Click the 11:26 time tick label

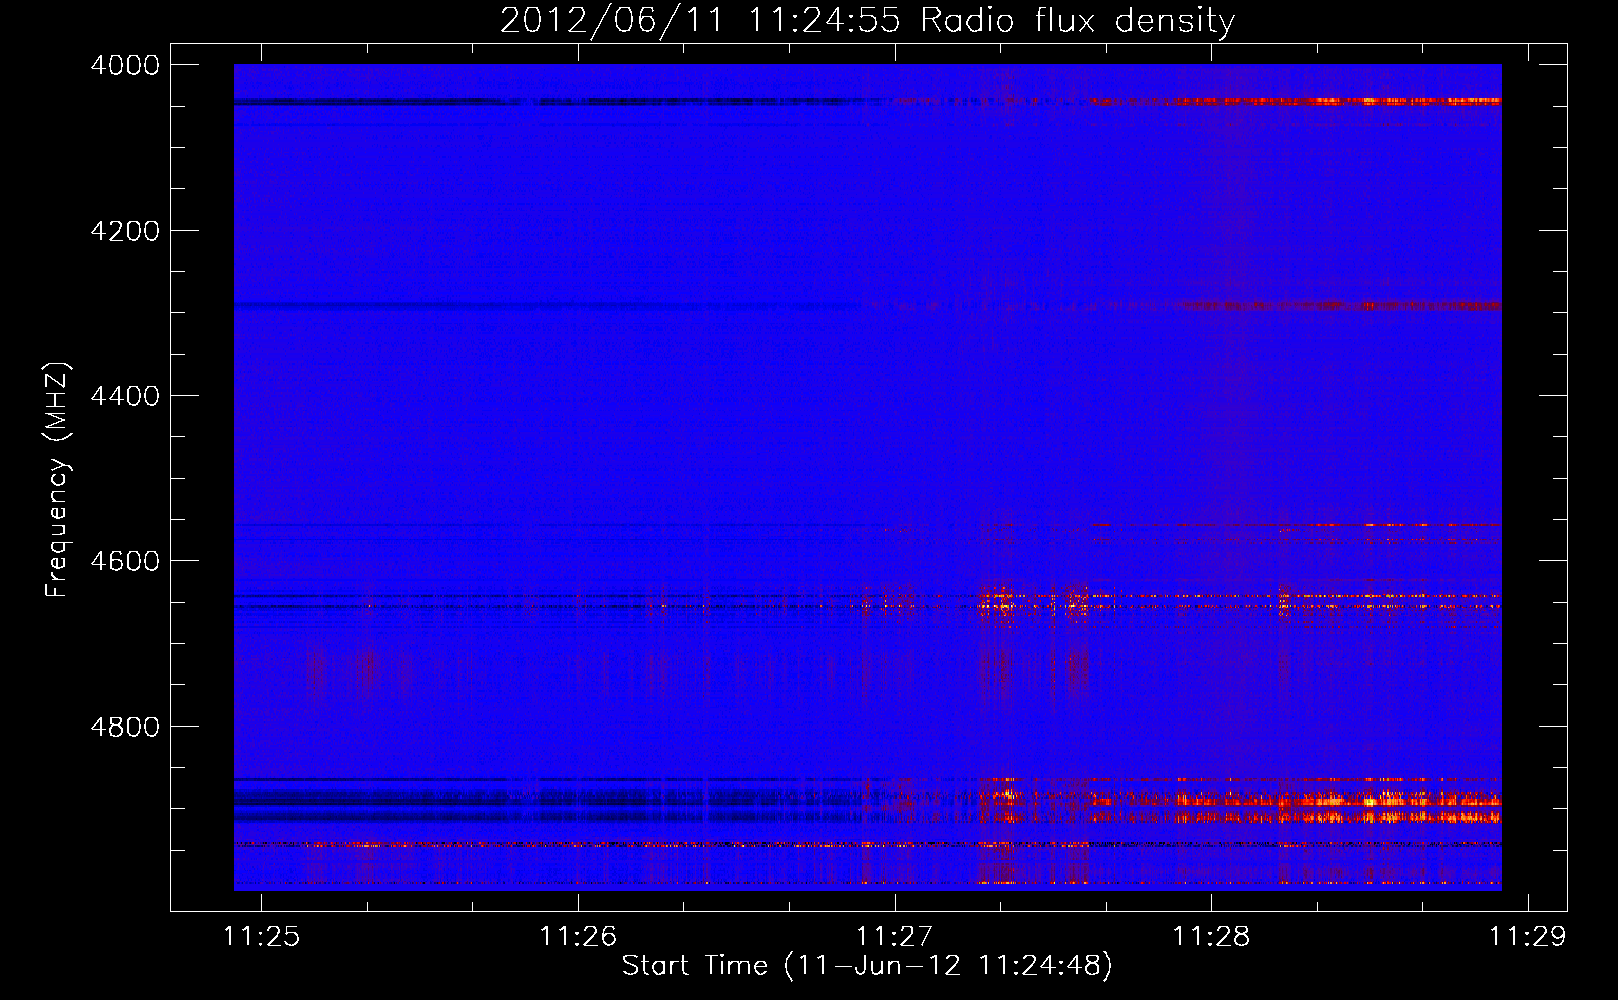tap(578, 936)
